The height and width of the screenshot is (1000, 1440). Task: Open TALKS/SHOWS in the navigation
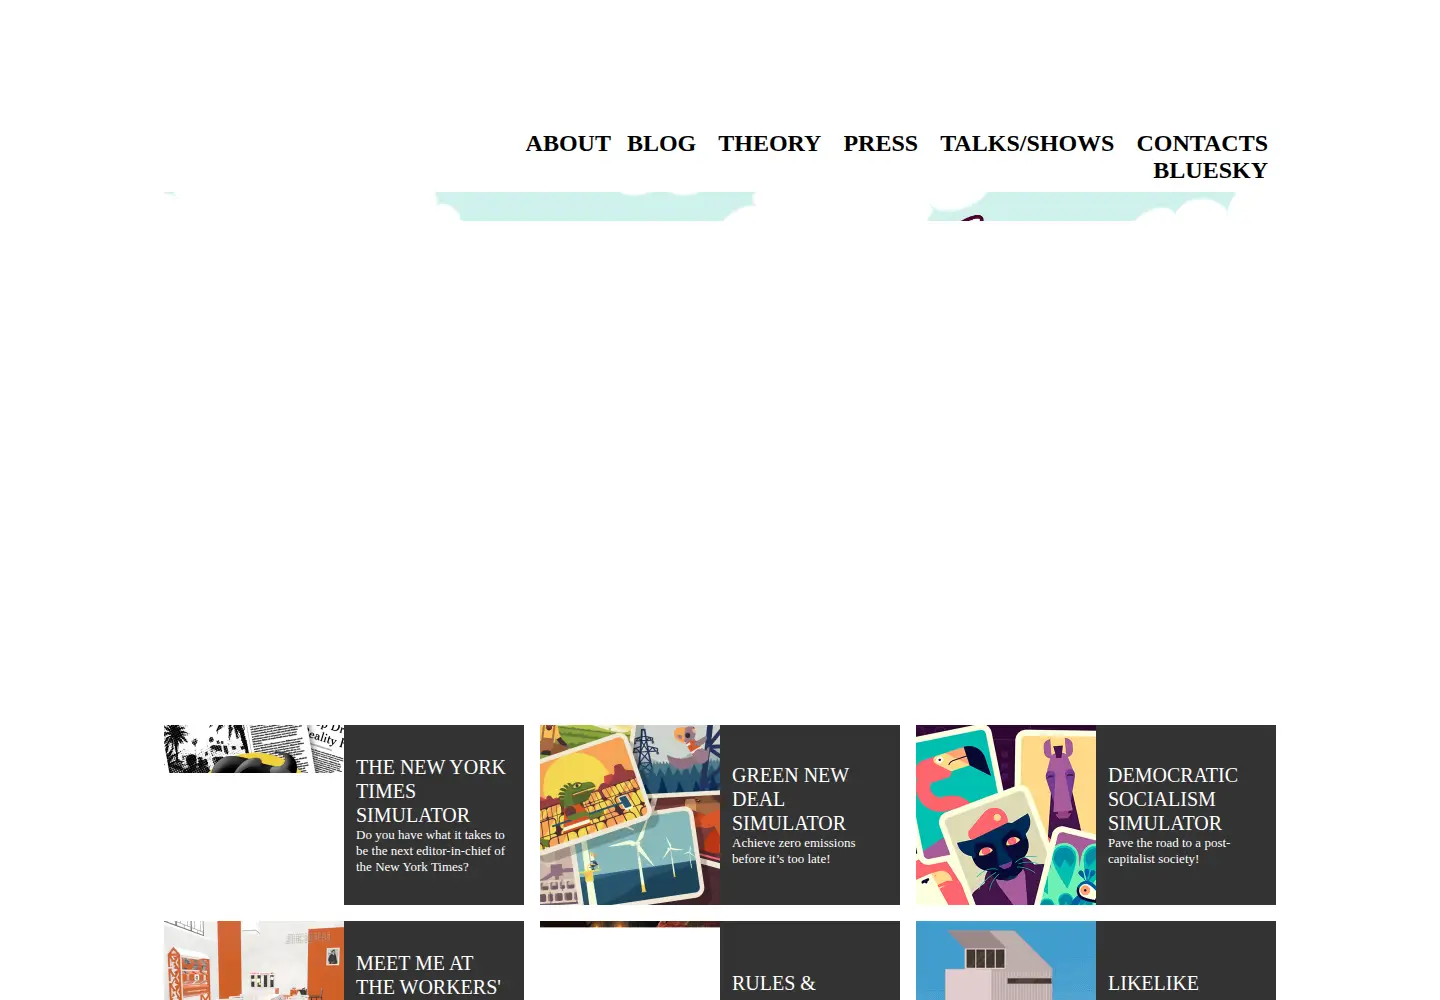(1027, 143)
